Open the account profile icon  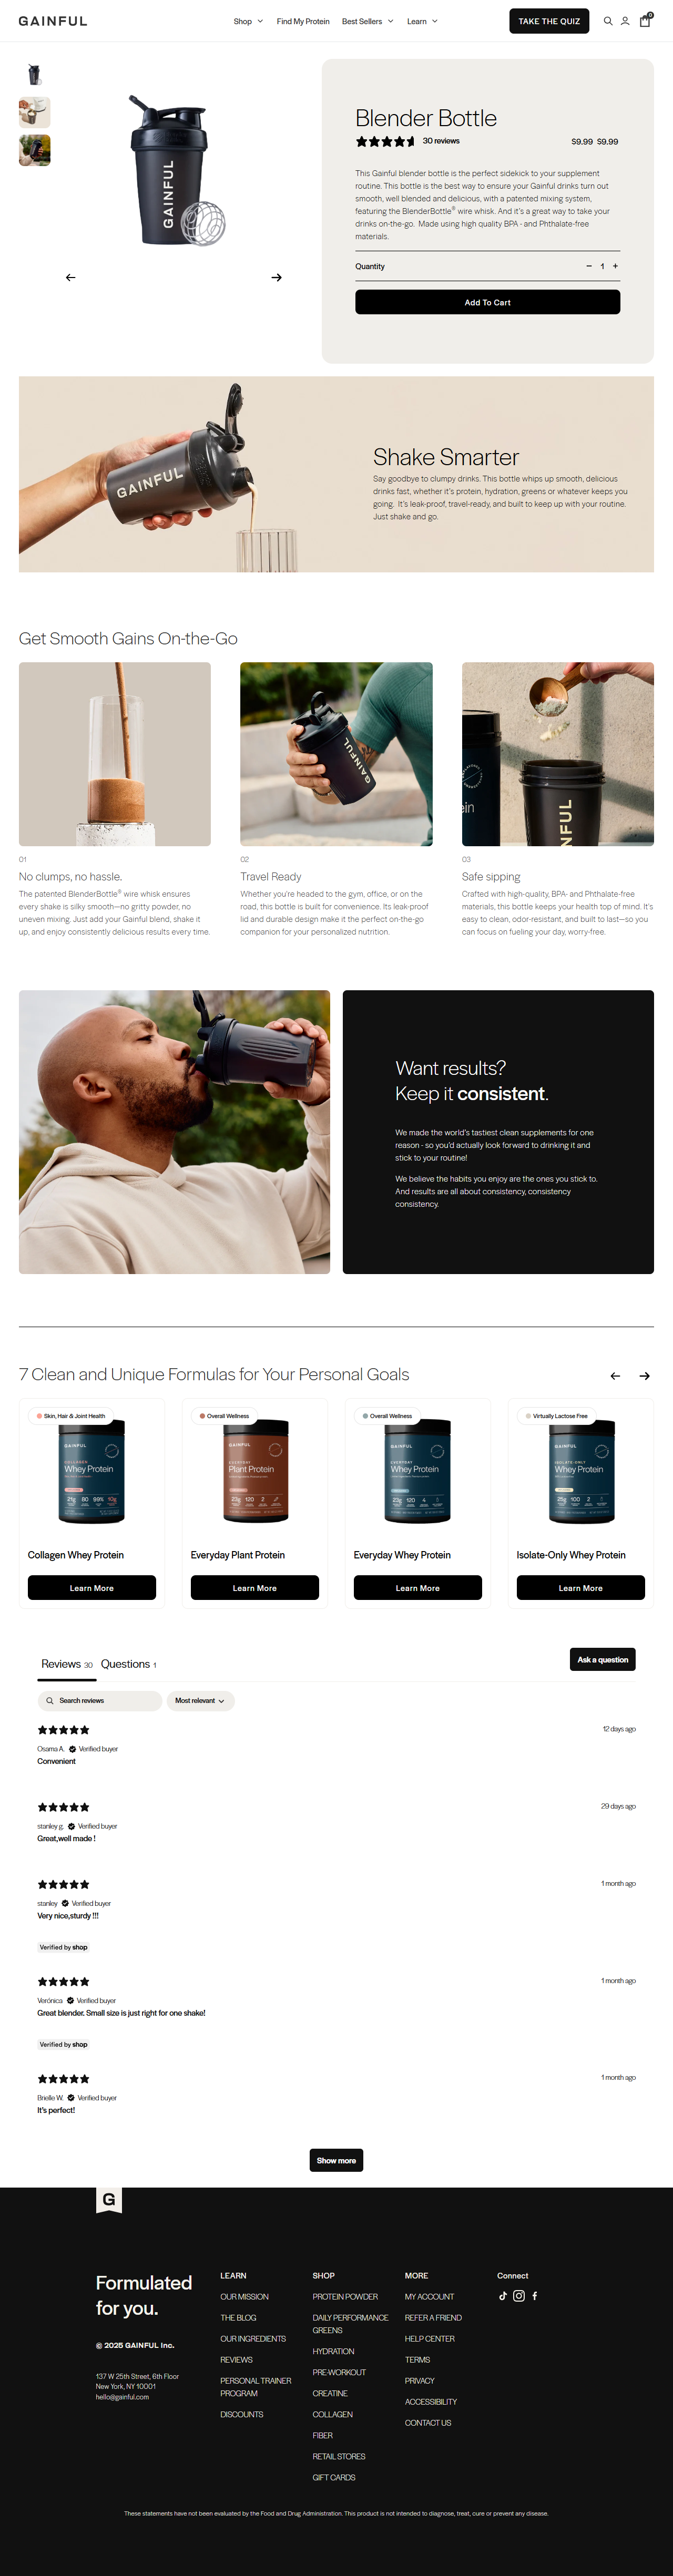[625, 21]
